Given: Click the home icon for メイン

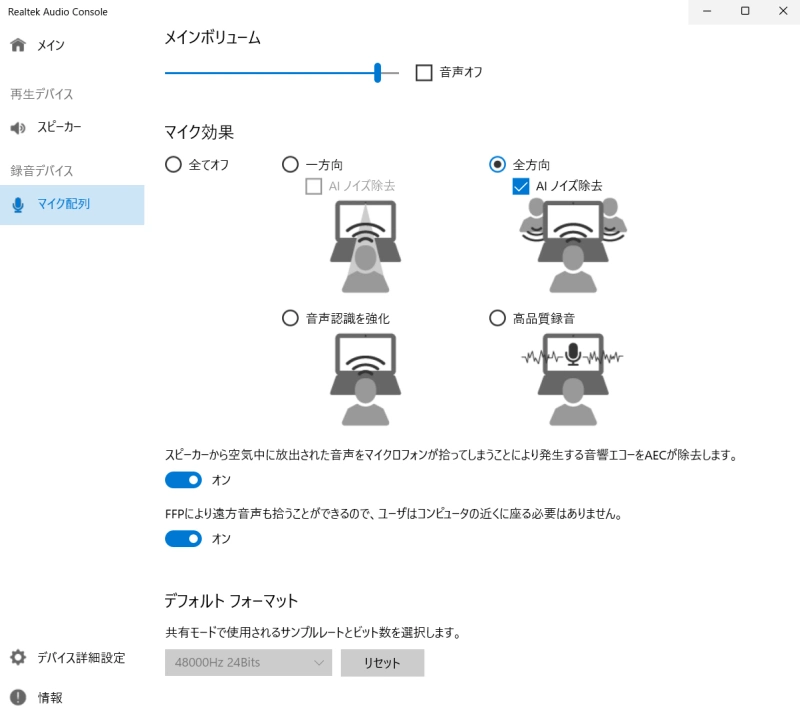Looking at the screenshot, I should pyautogui.click(x=16, y=45).
